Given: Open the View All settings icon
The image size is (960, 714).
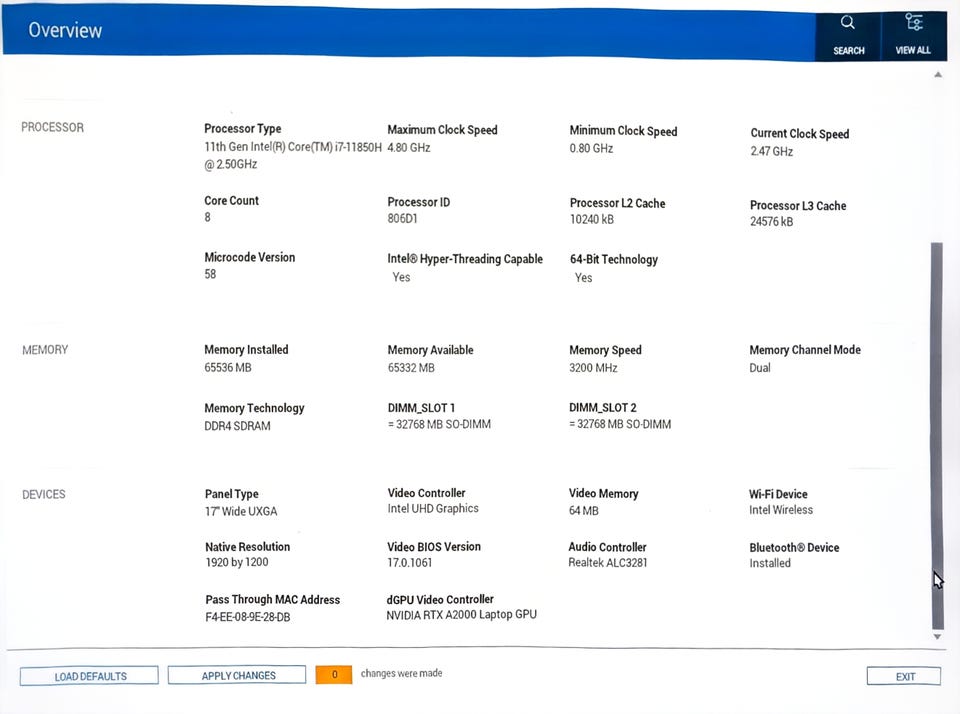Looking at the screenshot, I should pos(913,22).
